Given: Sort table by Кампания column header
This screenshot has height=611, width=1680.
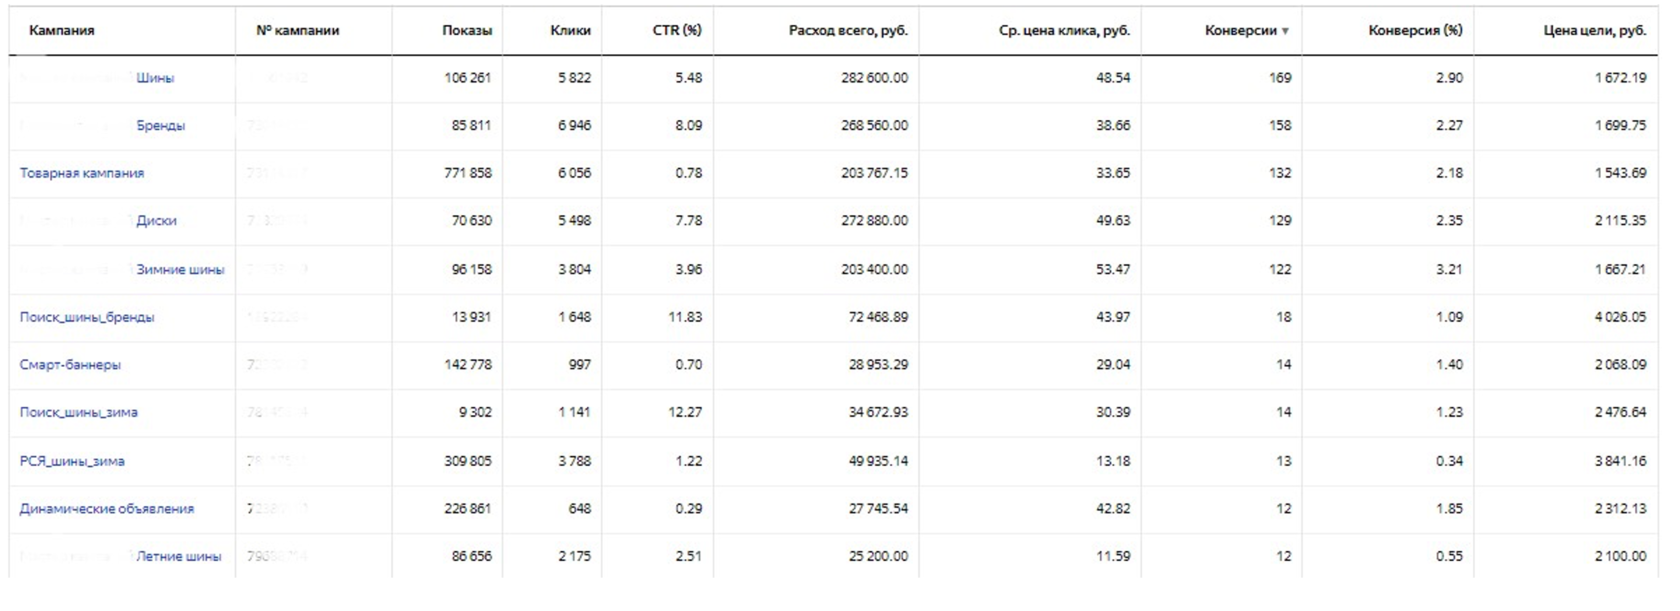Looking at the screenshot, I should 62,31.
